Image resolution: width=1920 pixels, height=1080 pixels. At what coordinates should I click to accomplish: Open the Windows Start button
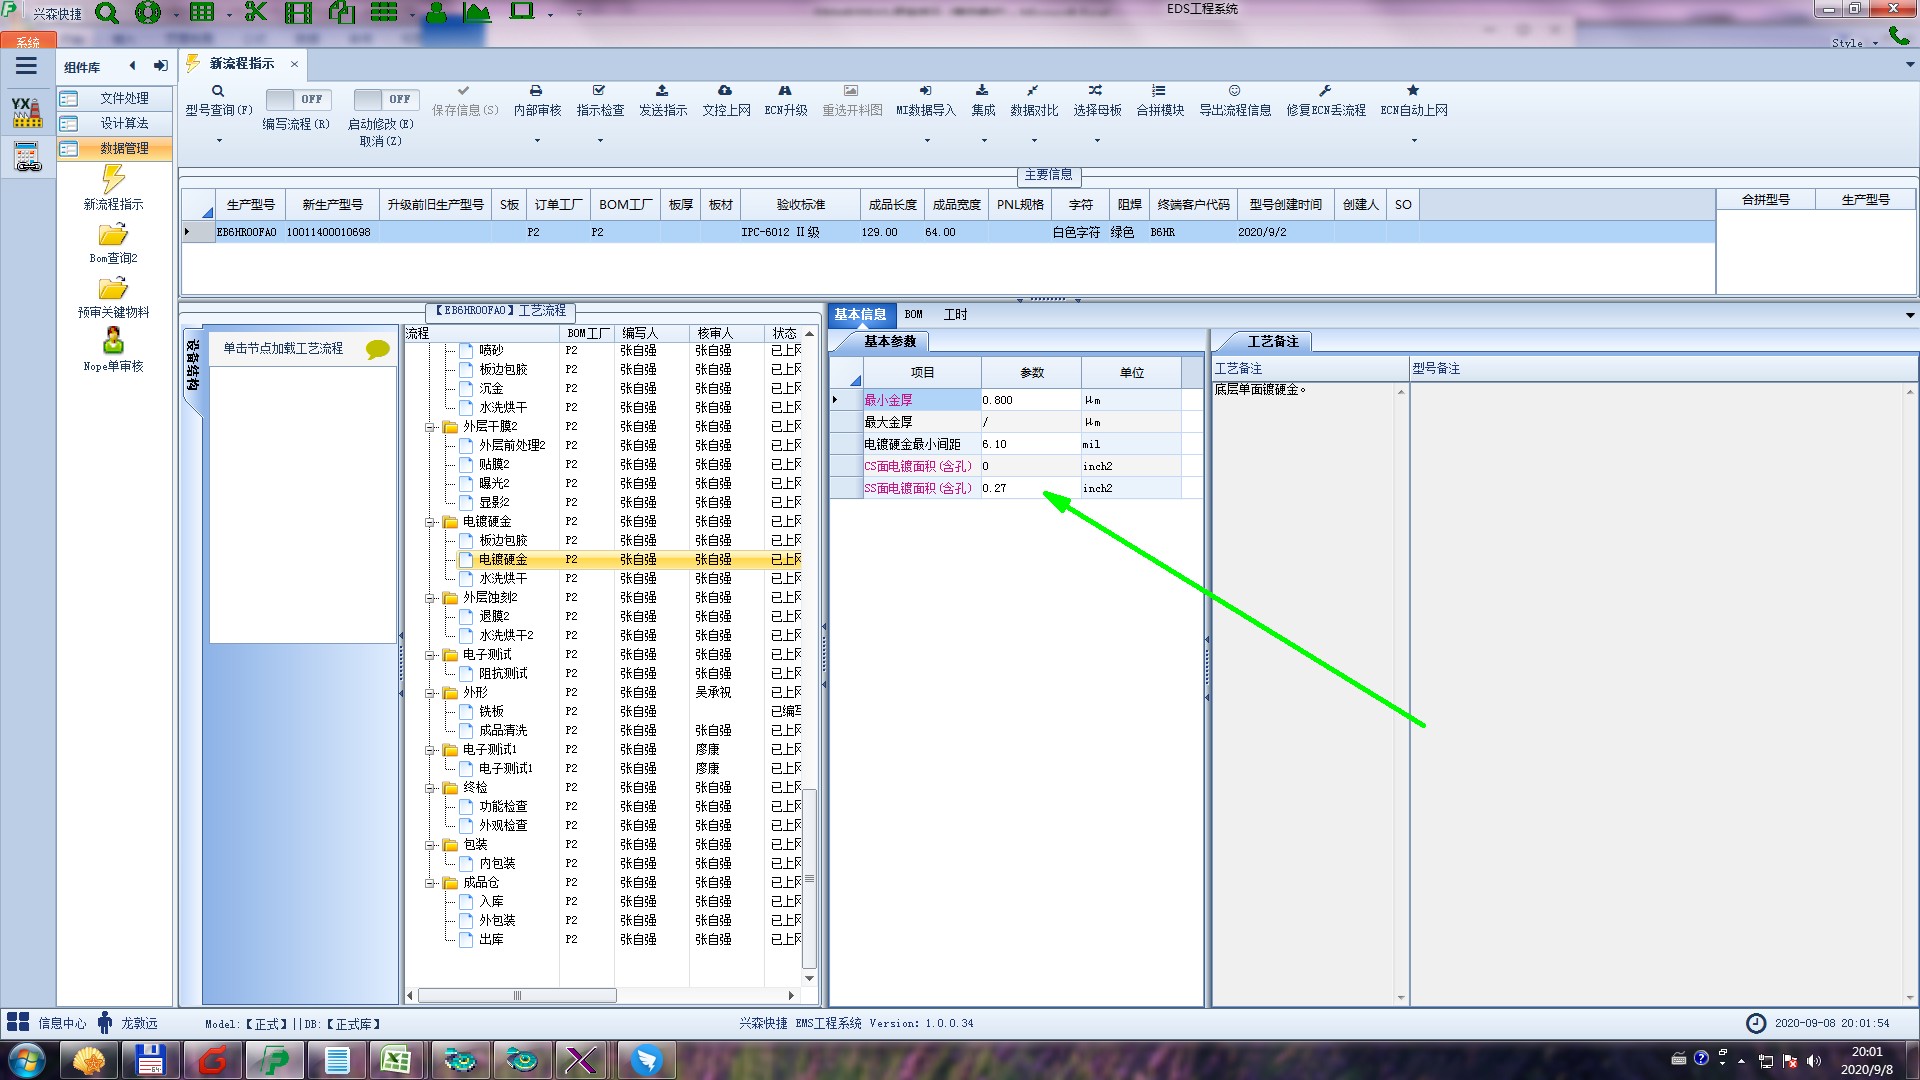click(x=26, y=1060)
